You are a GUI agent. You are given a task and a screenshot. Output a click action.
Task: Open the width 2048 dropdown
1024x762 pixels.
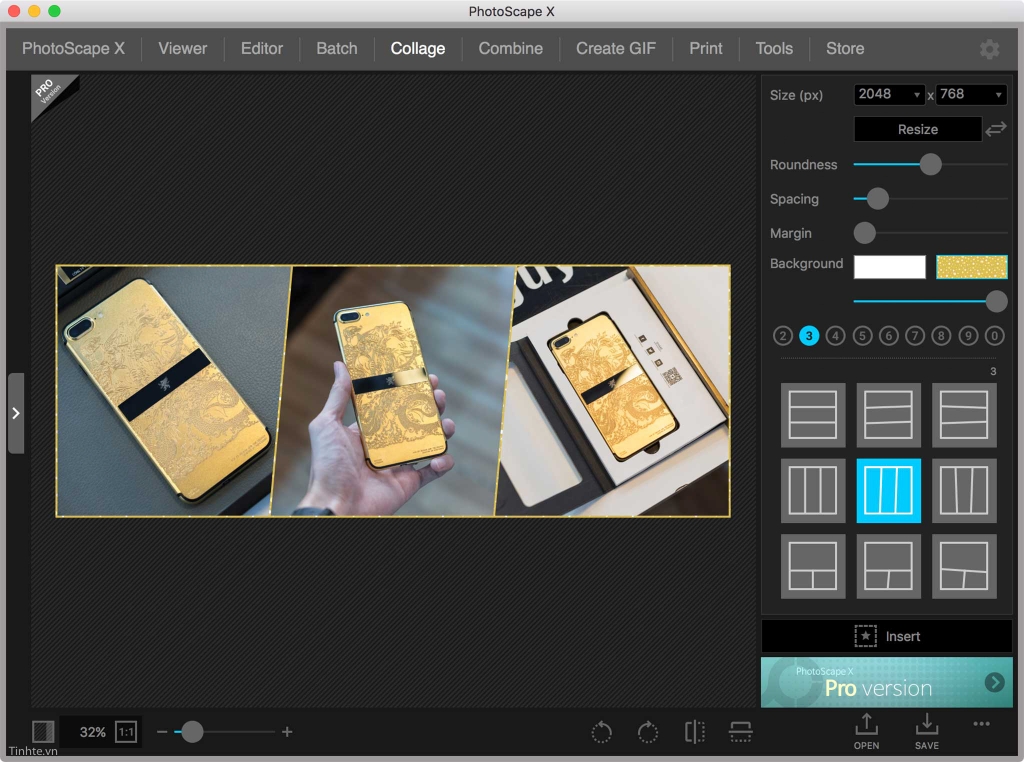click(x=889, y=94)
